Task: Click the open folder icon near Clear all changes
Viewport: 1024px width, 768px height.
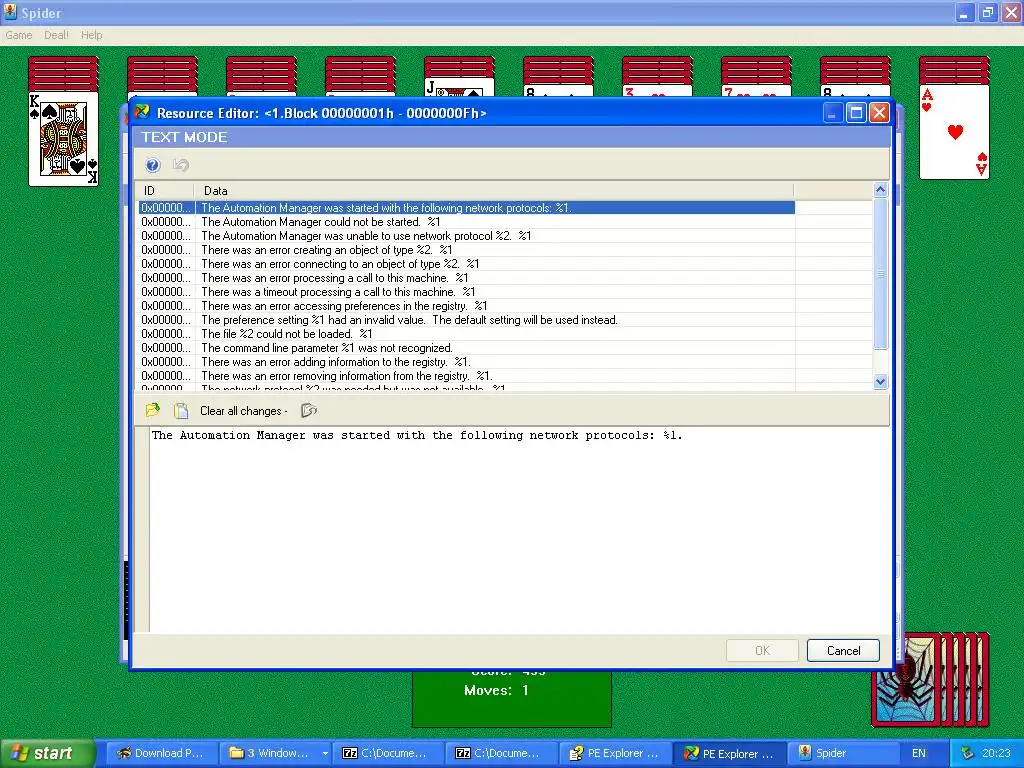Action: pos(153,410)
